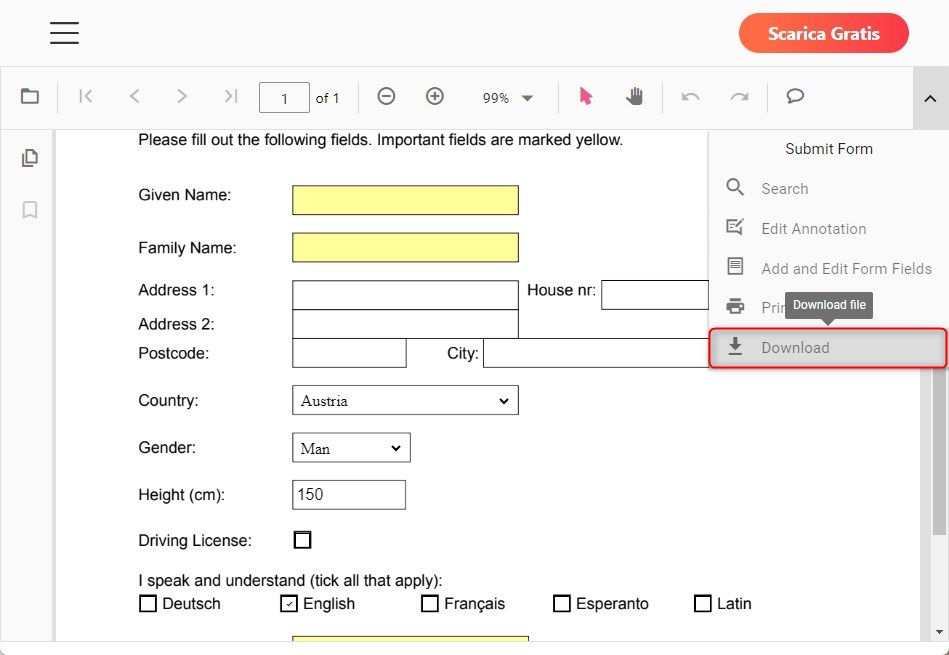Zoom out with the minus icon

(x=386, y=97)
